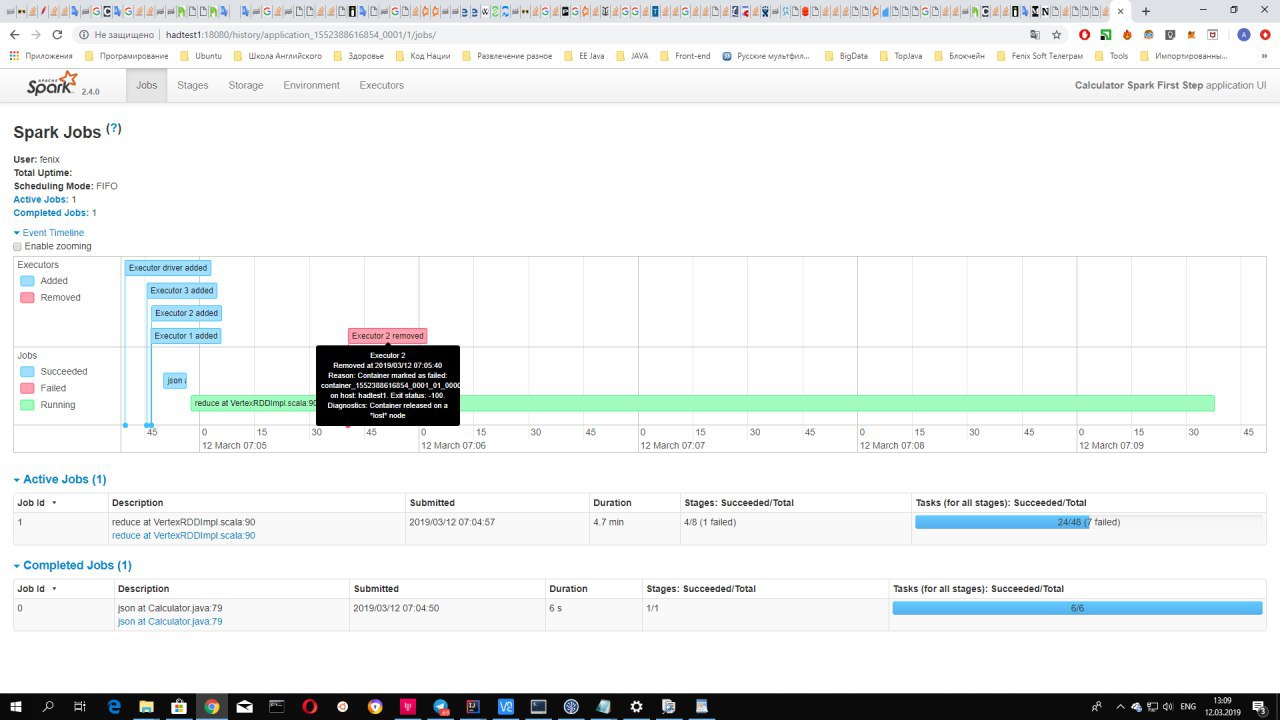Collapse the Event Timeline section
The image size is (1280, 720).
click(49, 232)
